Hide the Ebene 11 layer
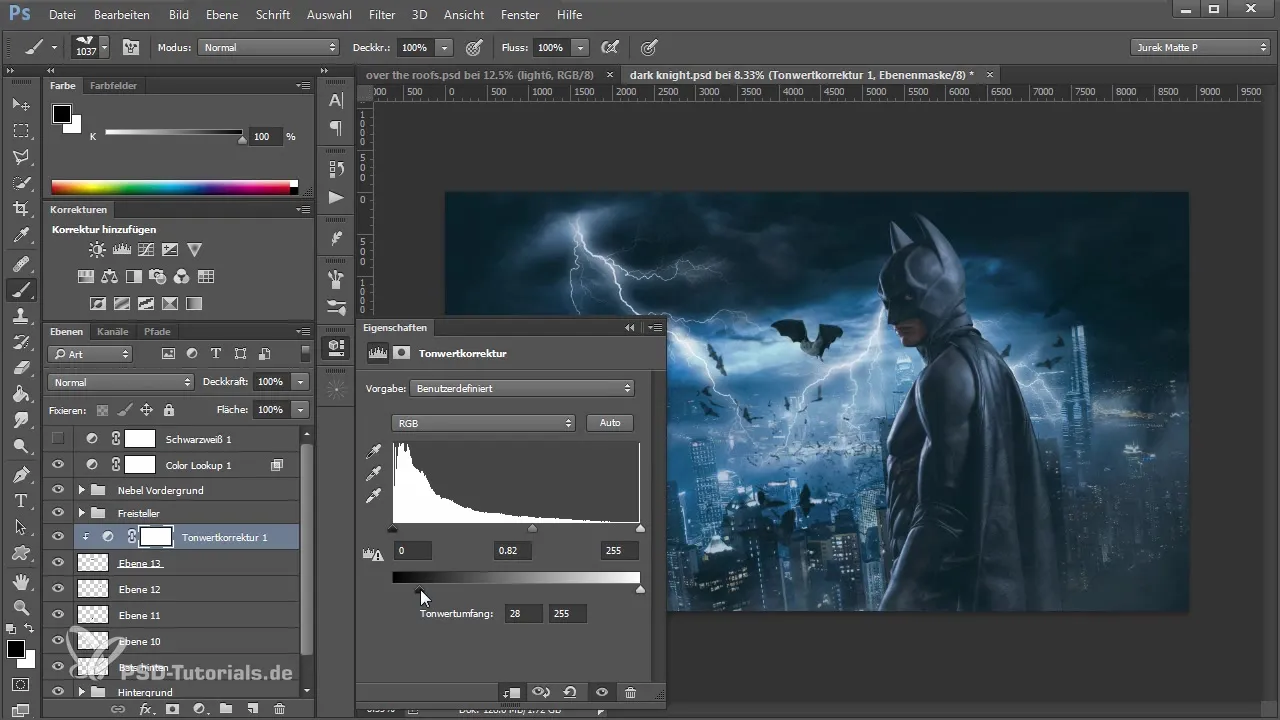Image resolution: width=1280 pixels, height=720 pixels. 58,615
